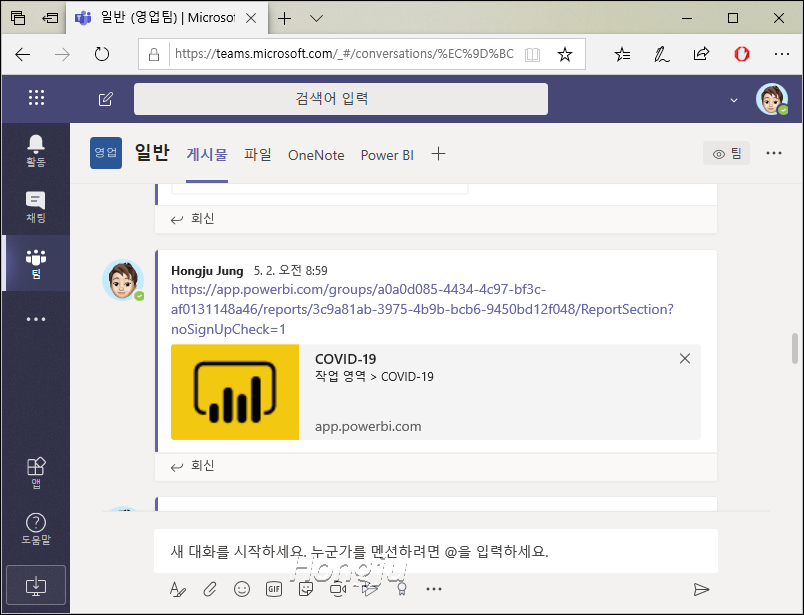Click app.powerbi.com card domain text
Viewport: 804px width, 615px height.
368,426
